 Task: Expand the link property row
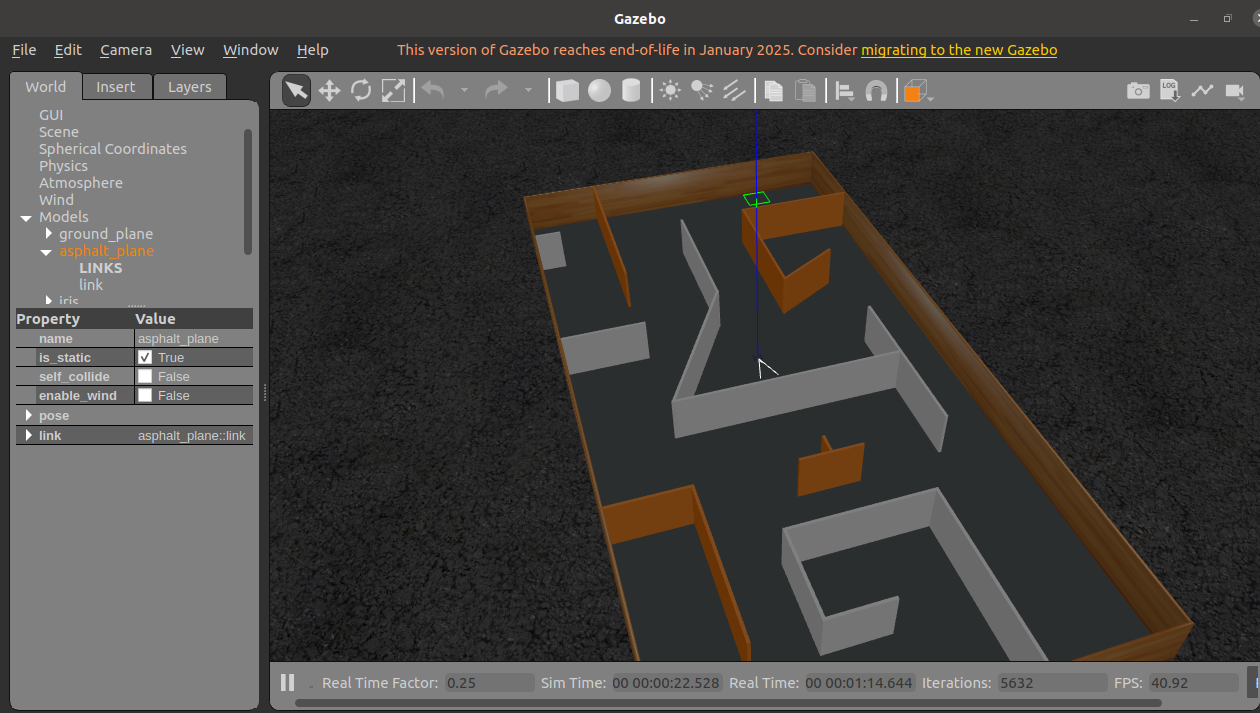tap(28, 436)
